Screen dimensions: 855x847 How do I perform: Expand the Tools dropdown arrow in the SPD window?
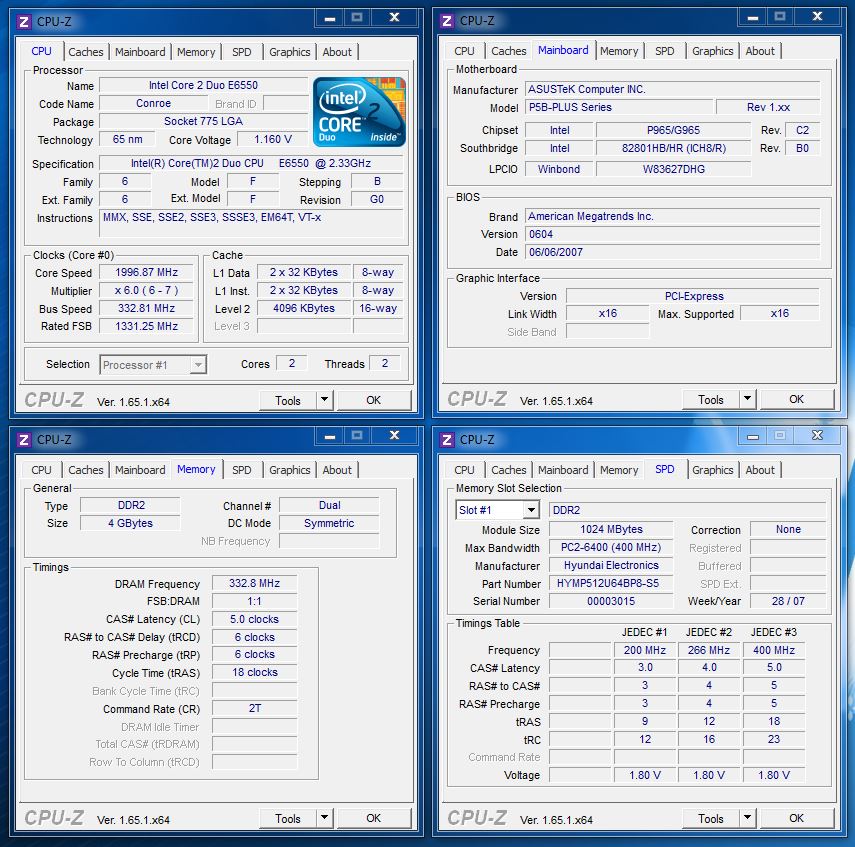click(748, 818)
